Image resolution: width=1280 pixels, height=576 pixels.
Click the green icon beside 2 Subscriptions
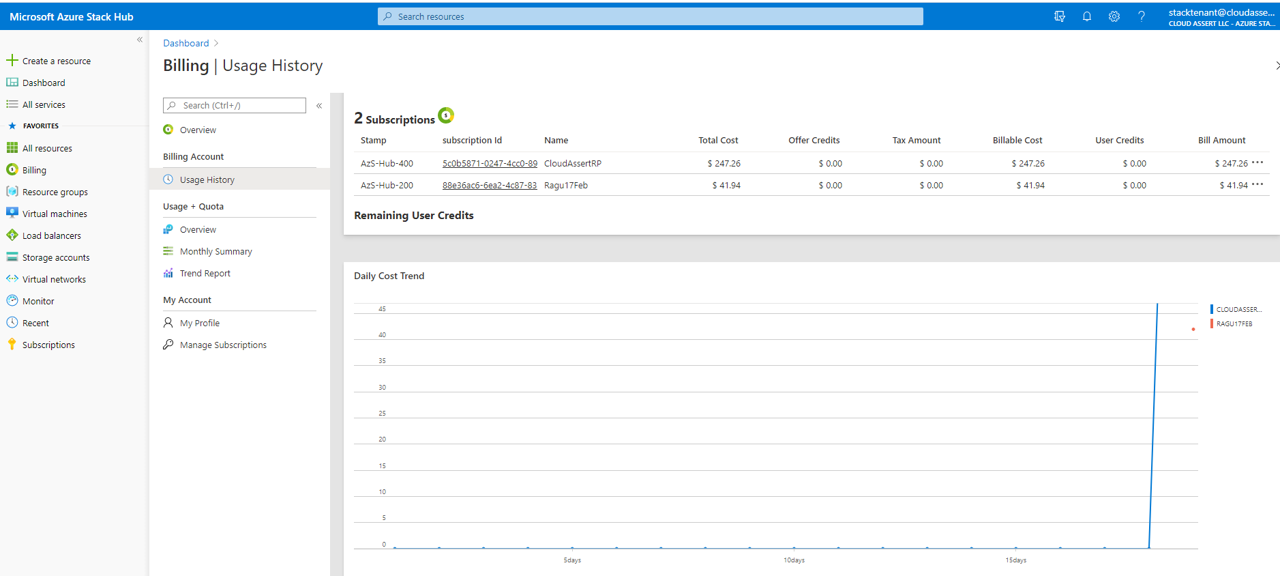tap(446, 116)
